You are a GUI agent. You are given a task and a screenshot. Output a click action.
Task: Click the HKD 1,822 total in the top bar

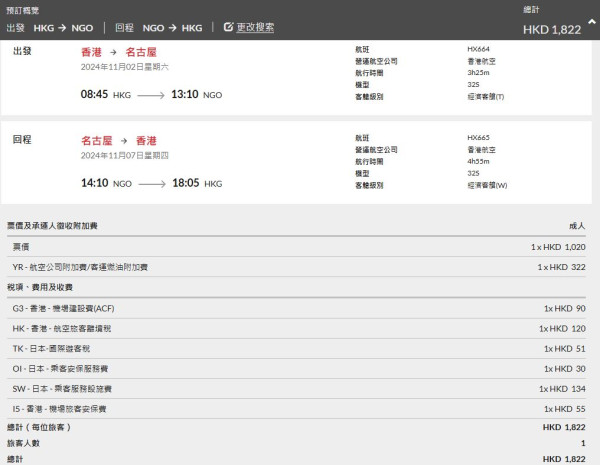551,30
